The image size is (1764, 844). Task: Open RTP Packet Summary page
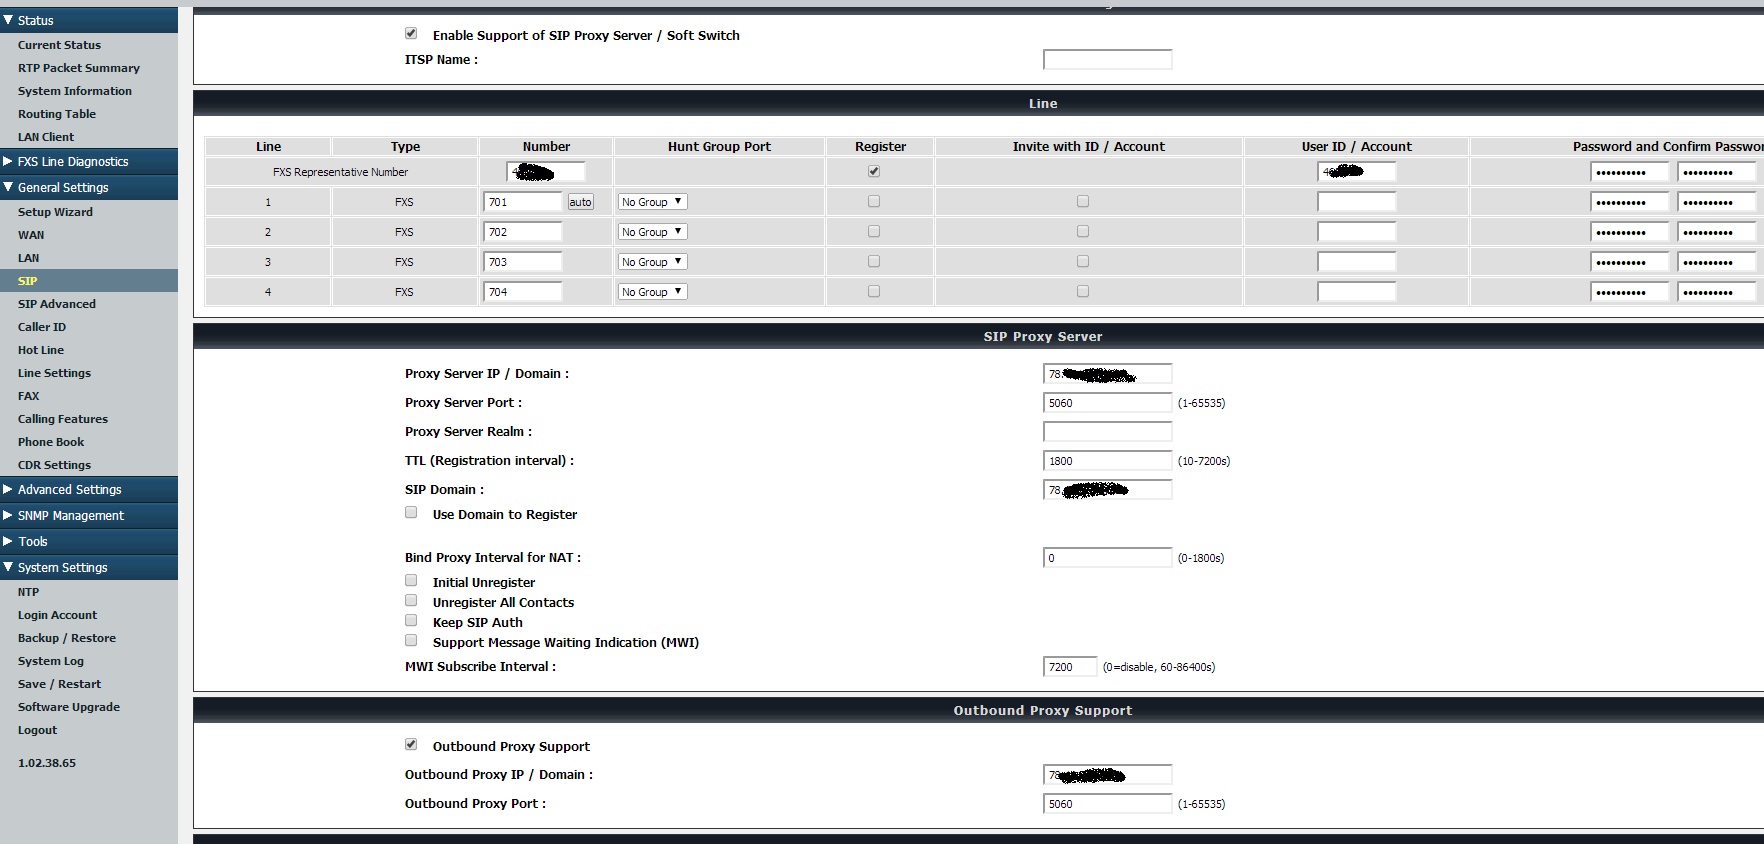pyautogui.click(x=78, y=68)
